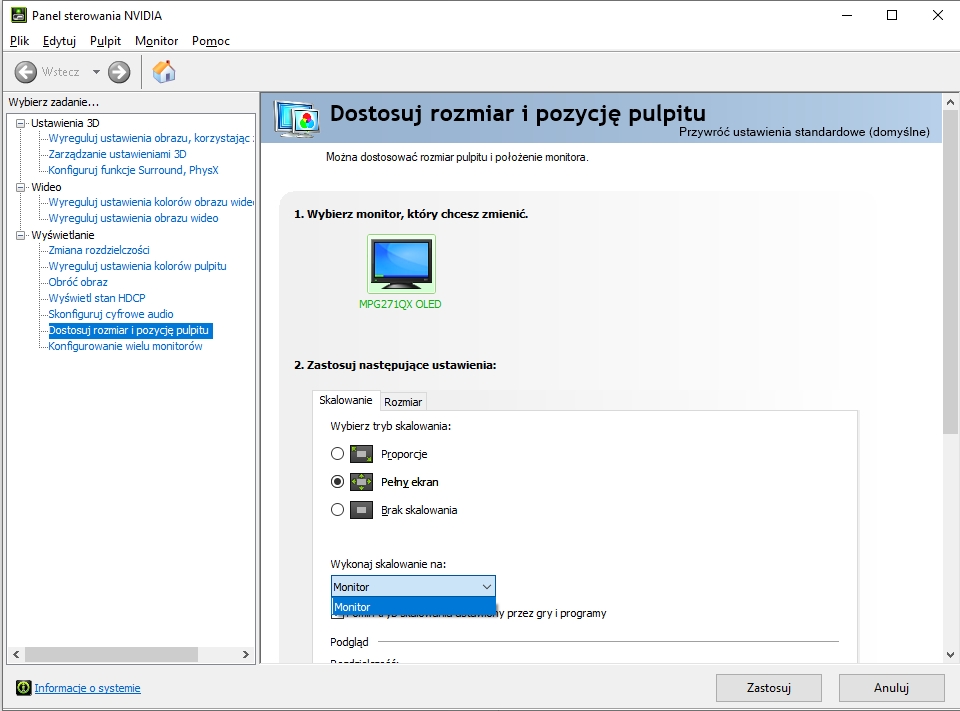Click the Brak skalowania scaling mode icon

pos(361,510)
